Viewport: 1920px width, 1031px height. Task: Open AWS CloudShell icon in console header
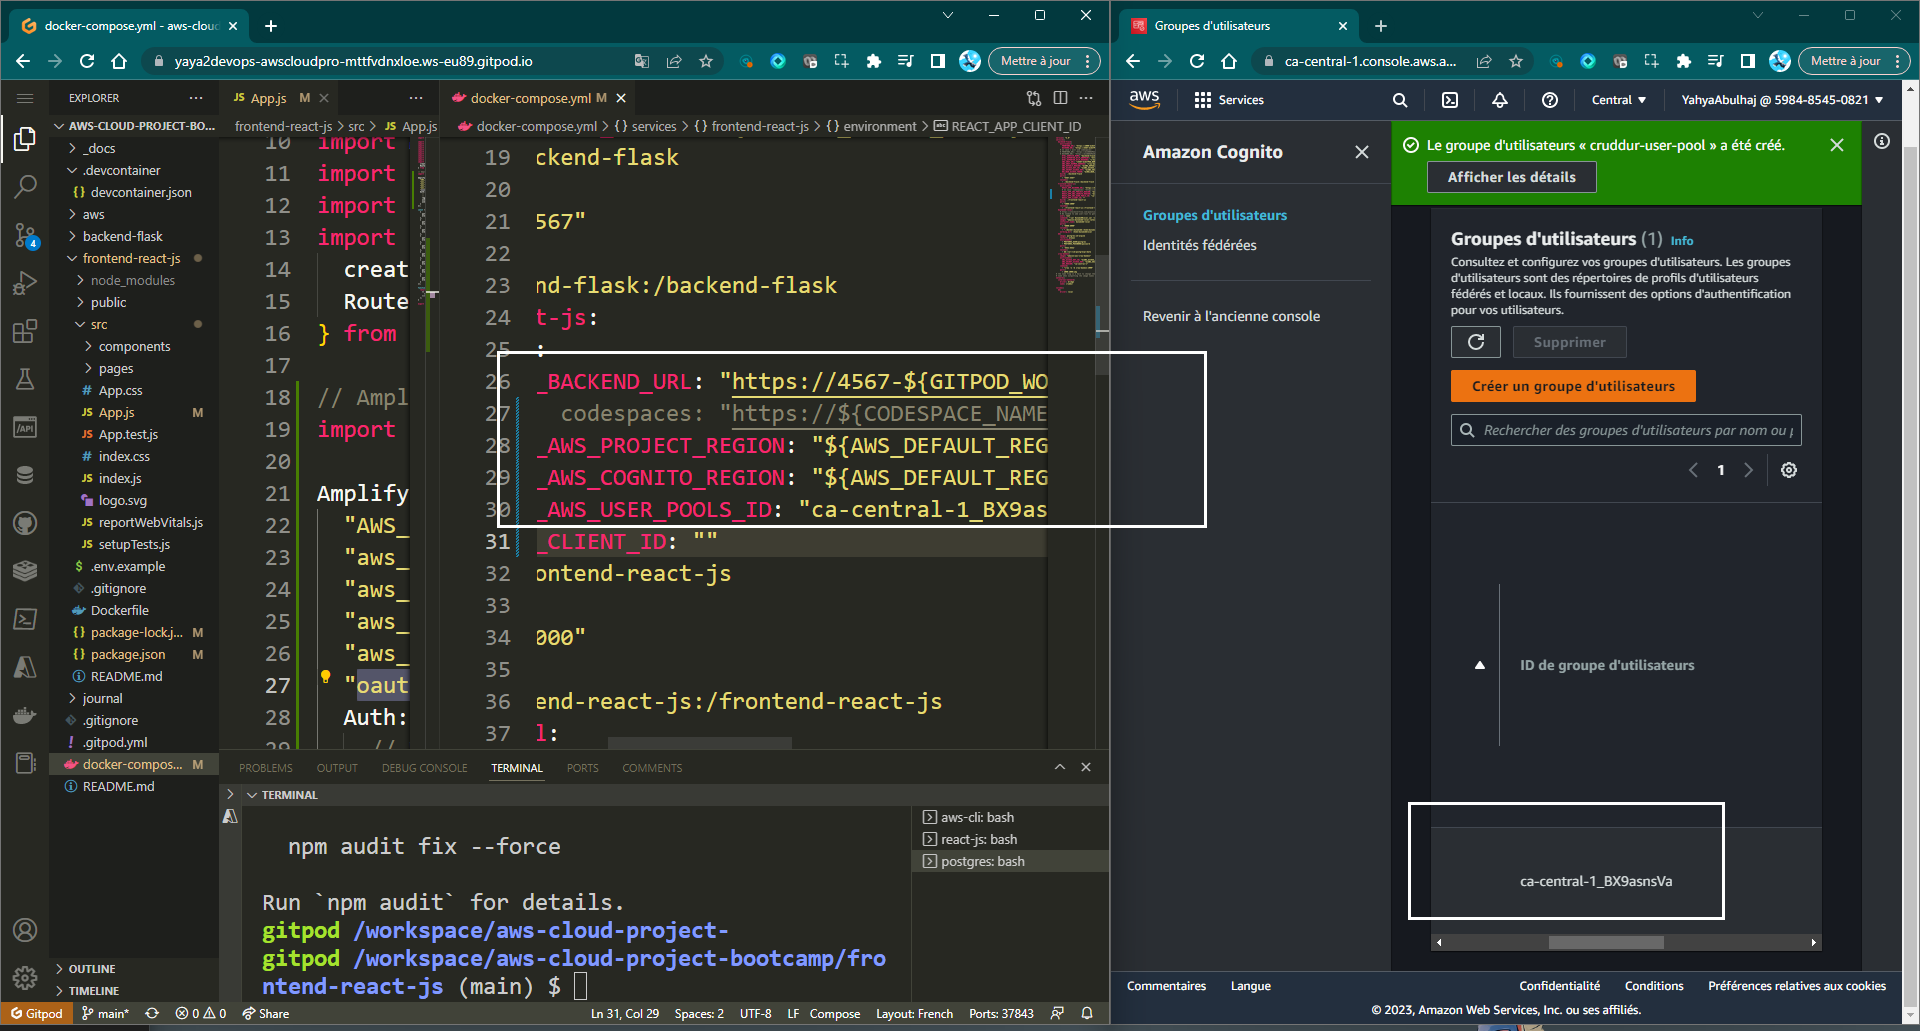pyautogui.click(x=1450, y=100)
